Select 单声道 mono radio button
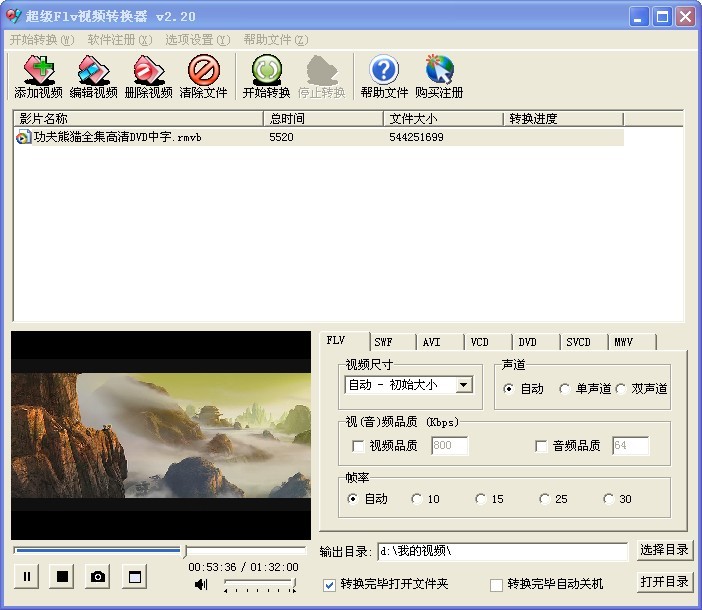Image resolution: width=702 pixels, height=610 pixels. 565,388
